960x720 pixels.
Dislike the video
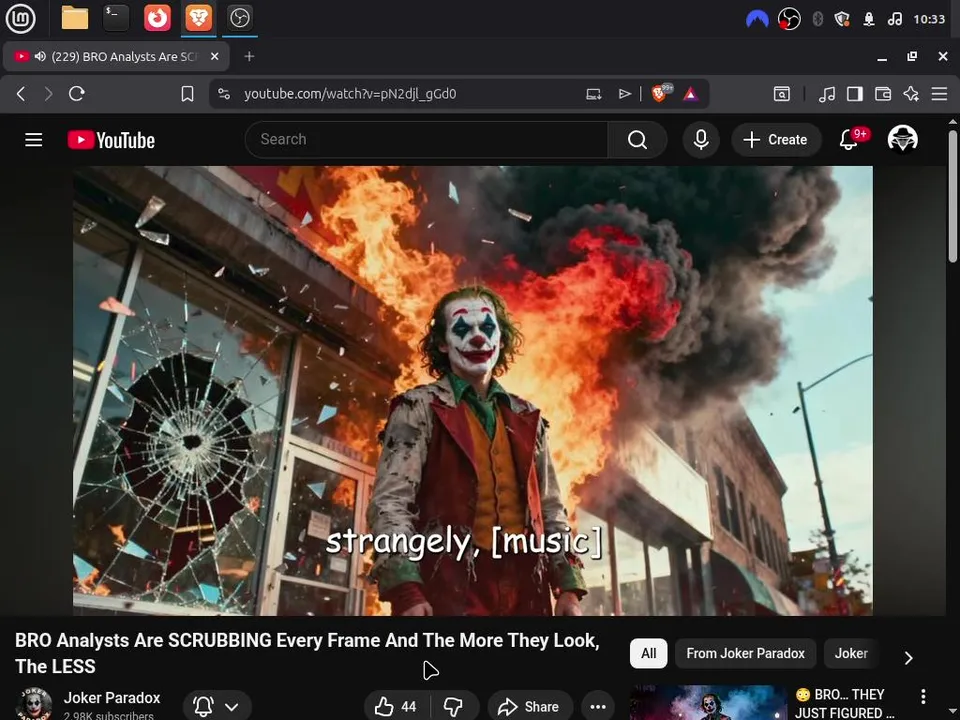(454, 707)
